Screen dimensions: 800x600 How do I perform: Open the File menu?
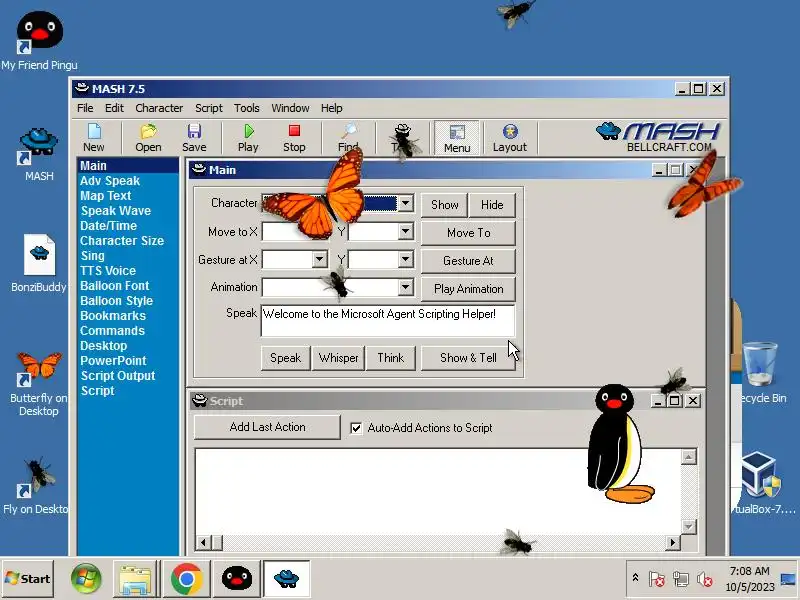[x=85, y=108]
